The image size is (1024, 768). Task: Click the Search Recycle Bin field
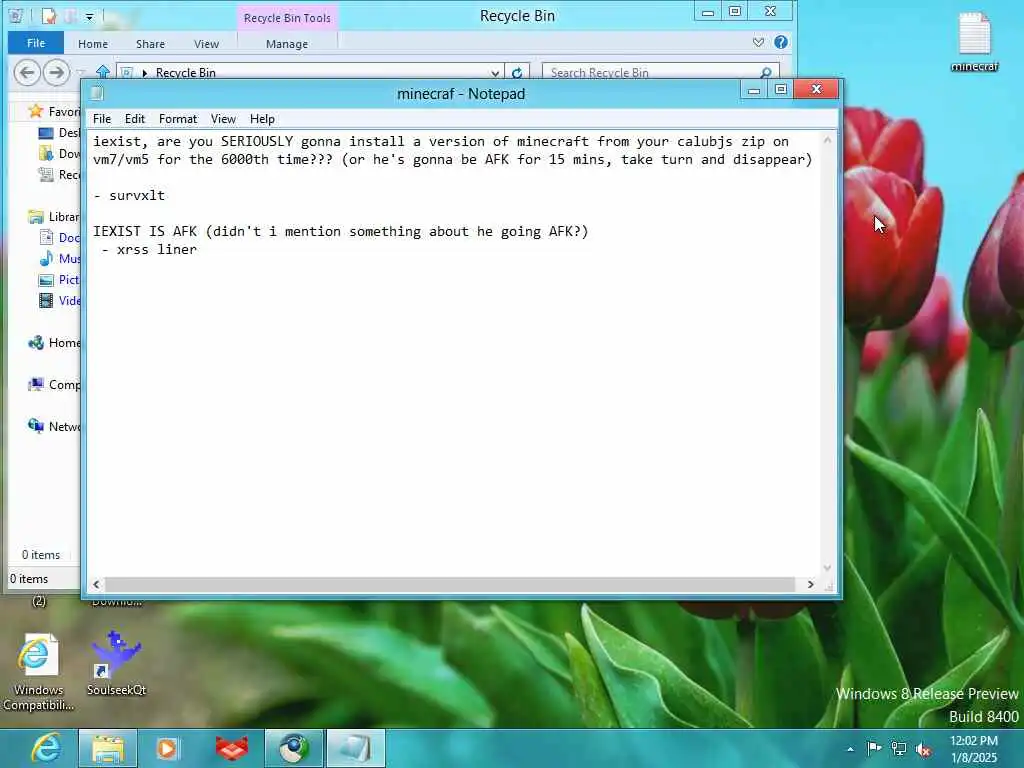(x=653, y=72)
